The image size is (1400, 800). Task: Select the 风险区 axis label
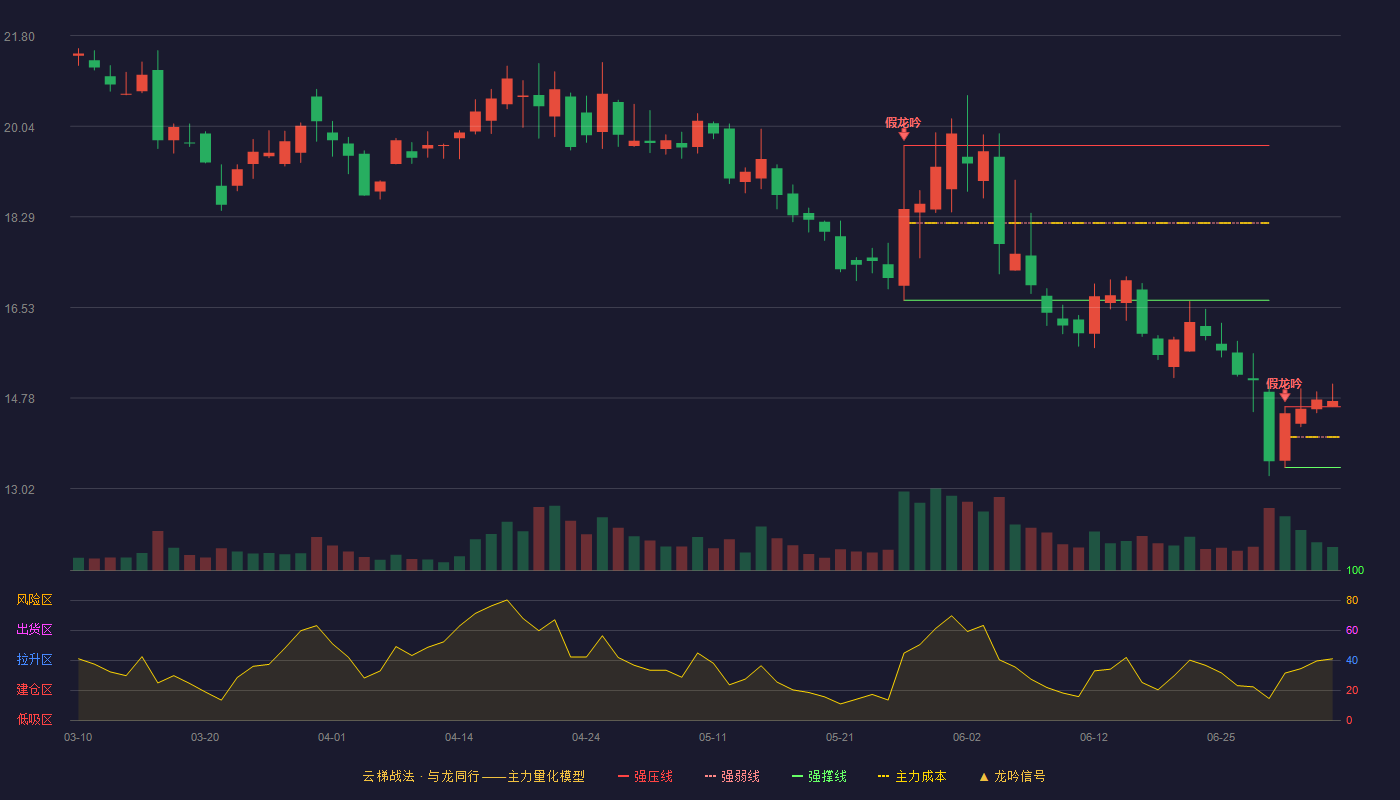point(34,600)
